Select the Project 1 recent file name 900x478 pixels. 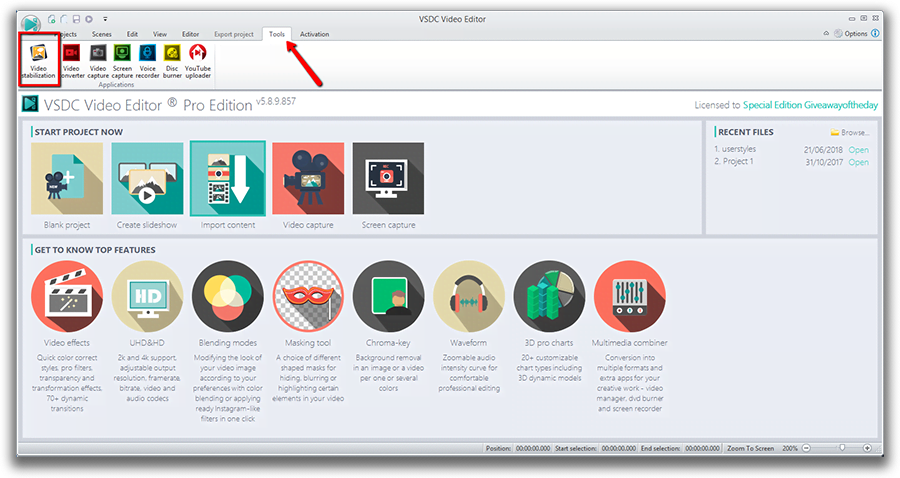coord(738,161)
